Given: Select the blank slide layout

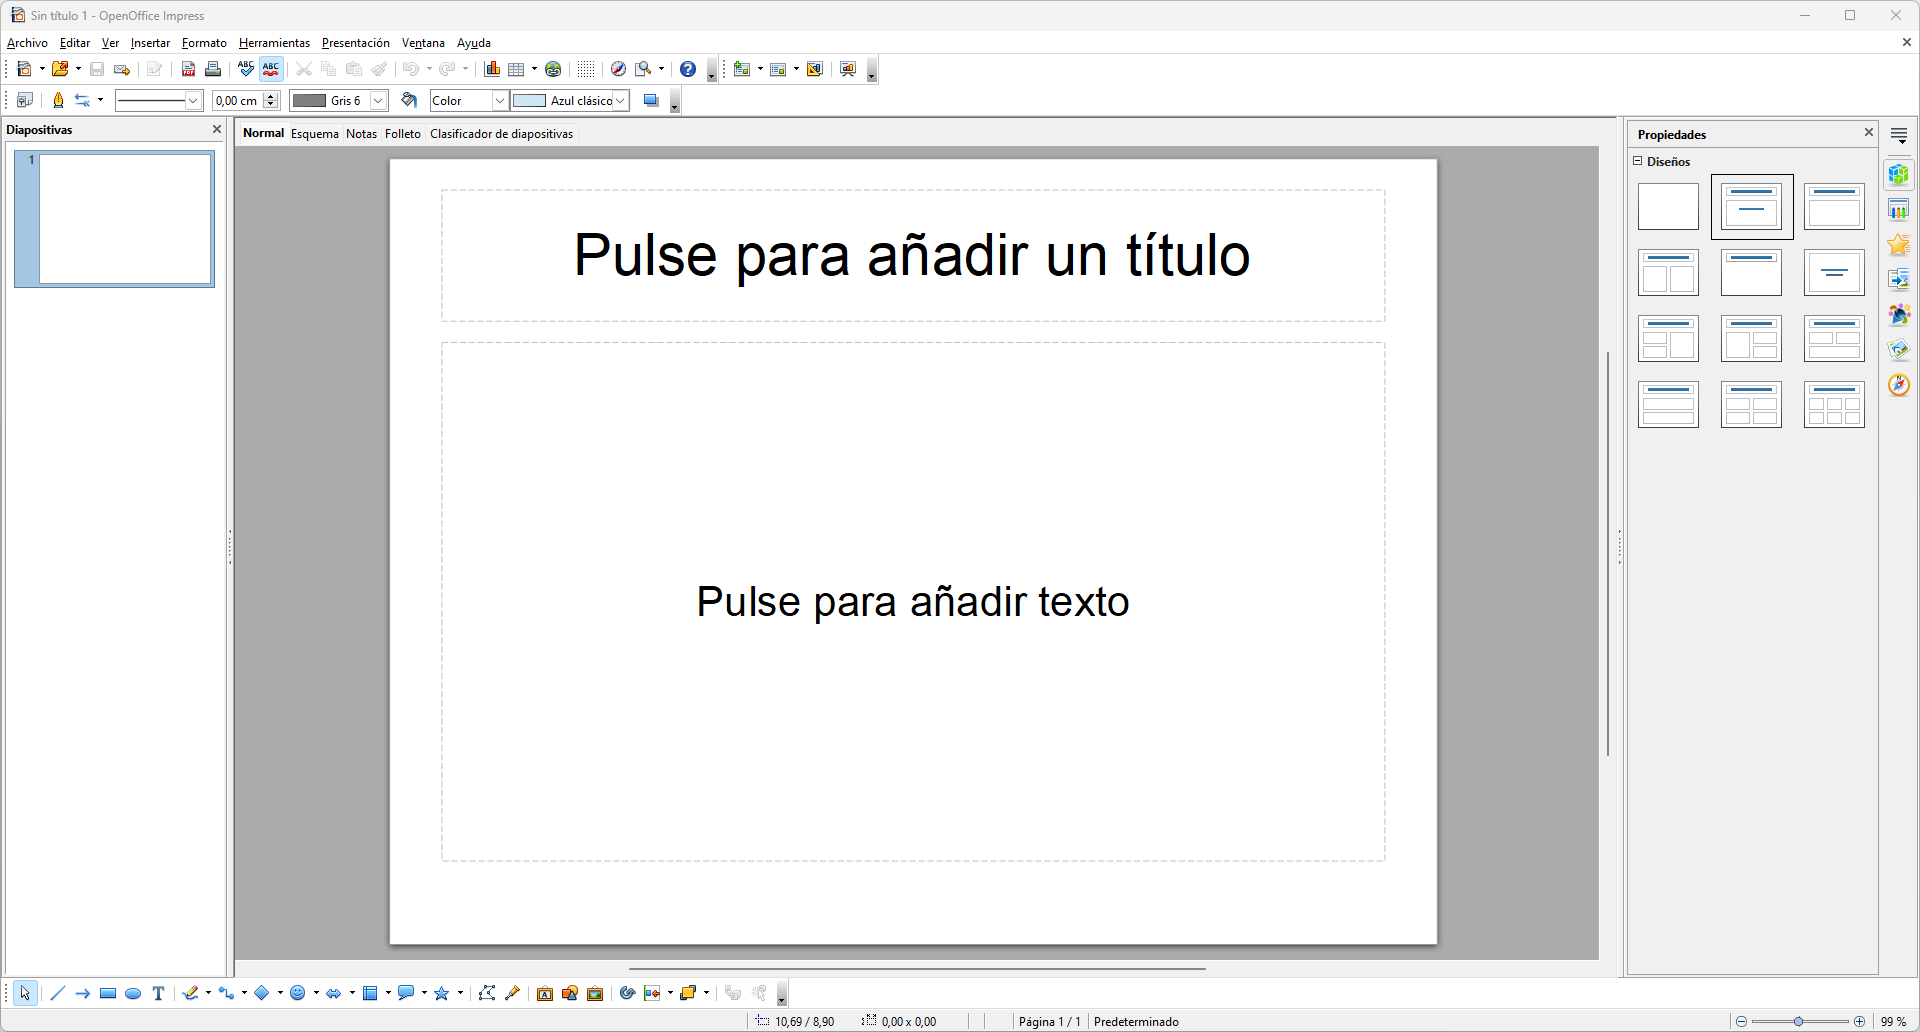Looking at the screenshot, I should (x=1668, y=206).
